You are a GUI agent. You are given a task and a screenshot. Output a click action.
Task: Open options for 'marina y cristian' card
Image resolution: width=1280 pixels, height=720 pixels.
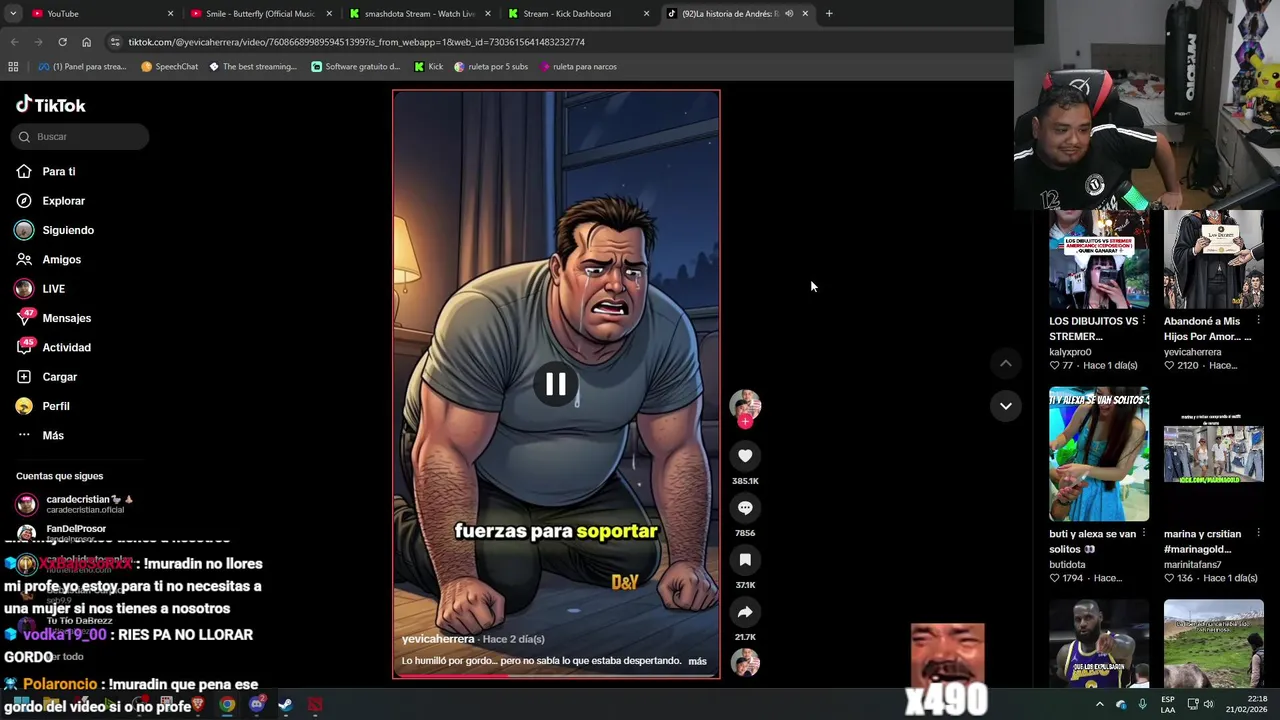(1258, 534)
